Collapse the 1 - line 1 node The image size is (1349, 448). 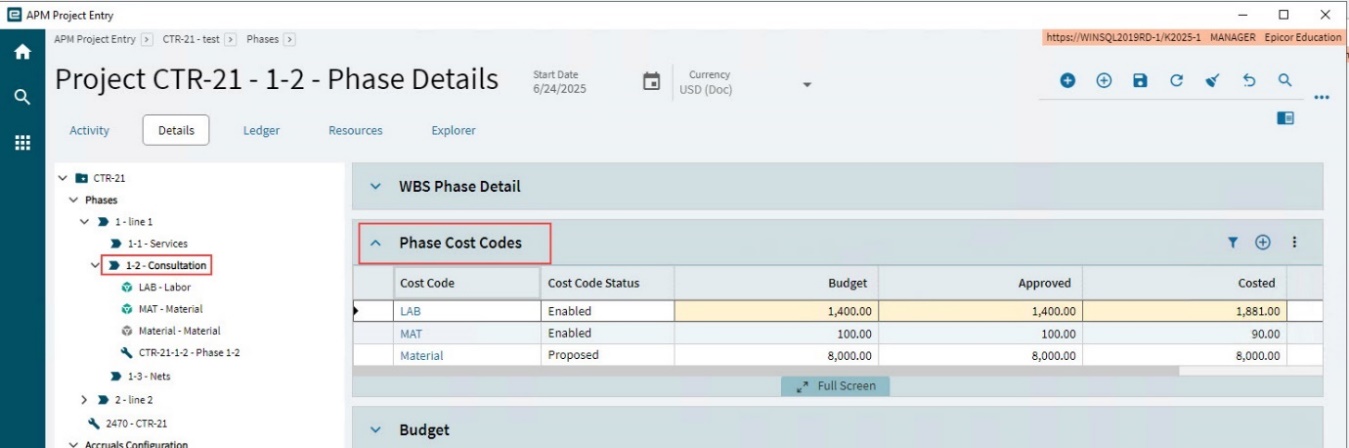click(85, 222)
